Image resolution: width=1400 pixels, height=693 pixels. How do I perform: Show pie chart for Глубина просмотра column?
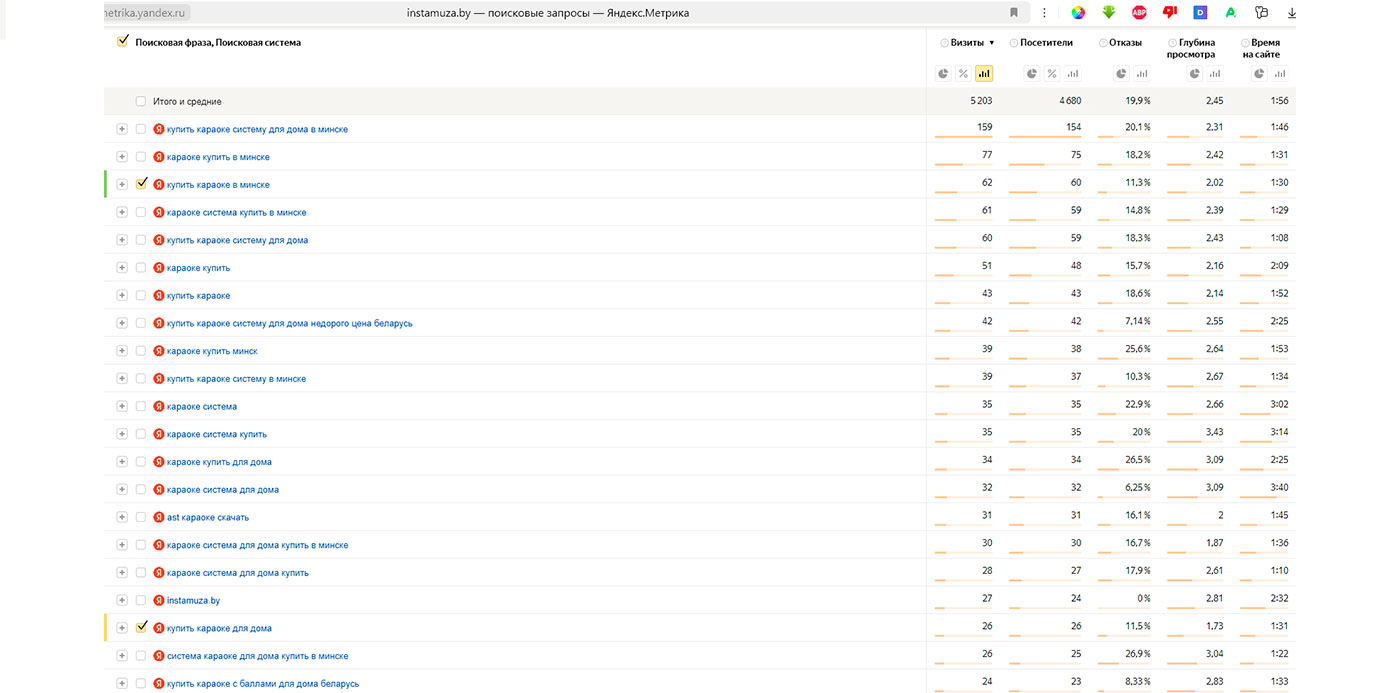click(1195, 73)
